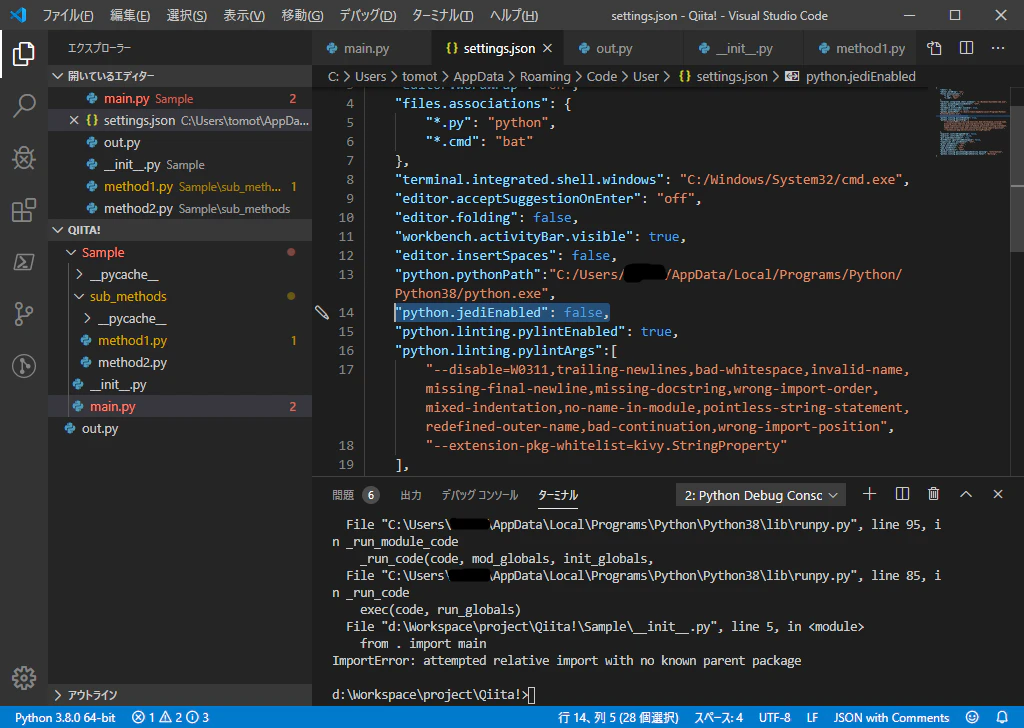Image resolution: width=1024 pixels, height=728 pixels.
Task: Open the Debug menu in menu bar
Action: (x=368, y=16)
